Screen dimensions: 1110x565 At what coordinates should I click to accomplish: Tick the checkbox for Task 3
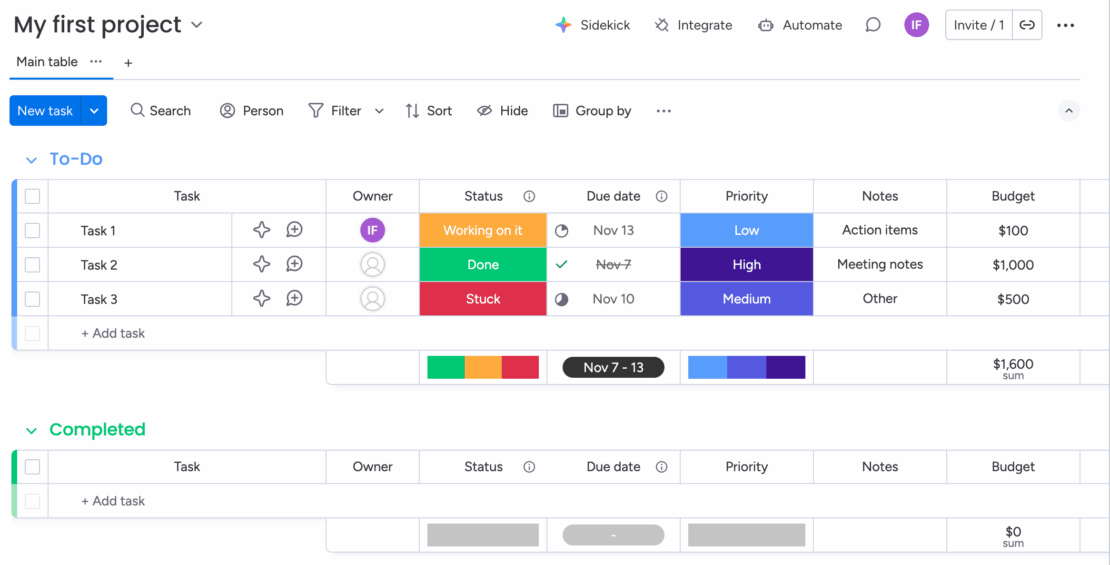point(32,299)
